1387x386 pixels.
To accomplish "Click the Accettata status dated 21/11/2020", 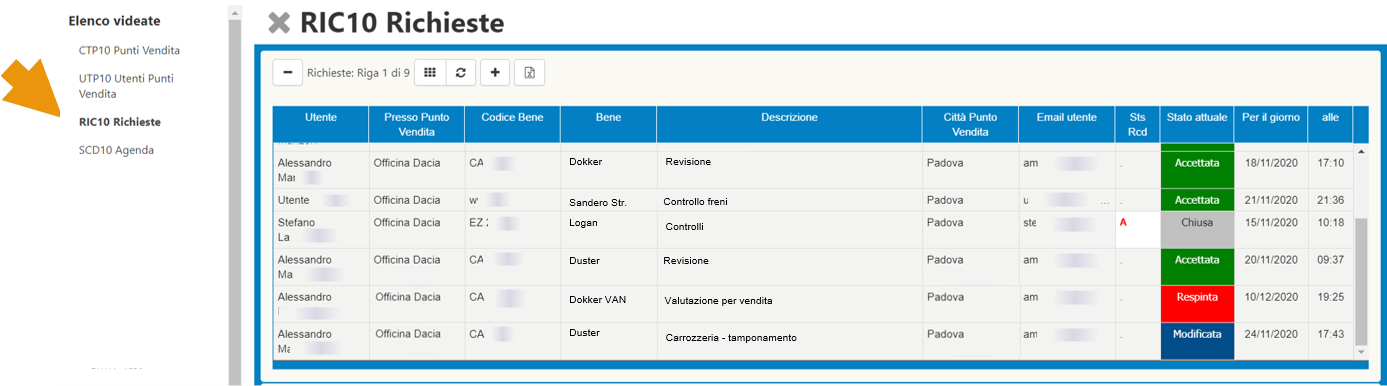I will pos(1197,200).
